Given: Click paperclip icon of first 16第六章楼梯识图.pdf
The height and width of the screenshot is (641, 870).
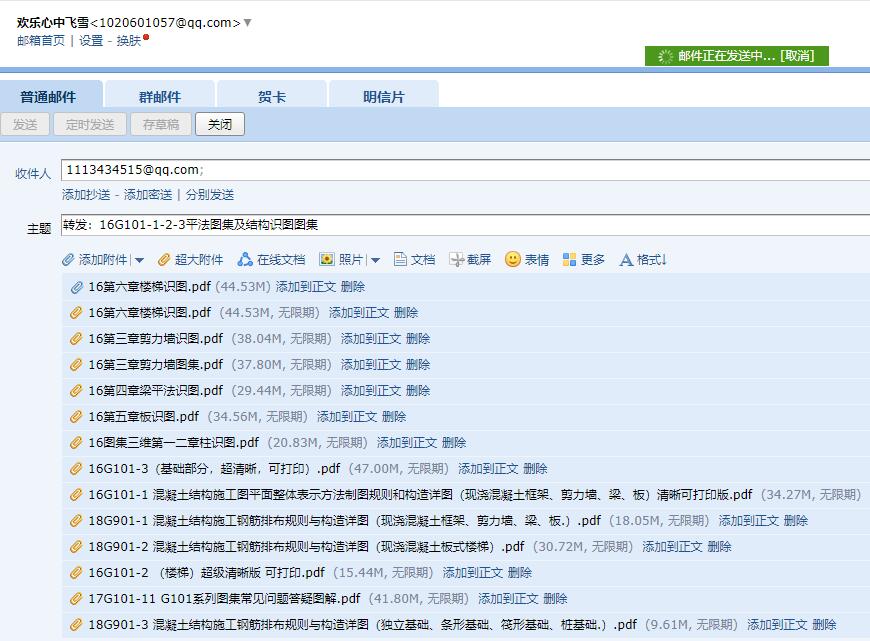Looking at the screenshot, I should tap(77, 287).
